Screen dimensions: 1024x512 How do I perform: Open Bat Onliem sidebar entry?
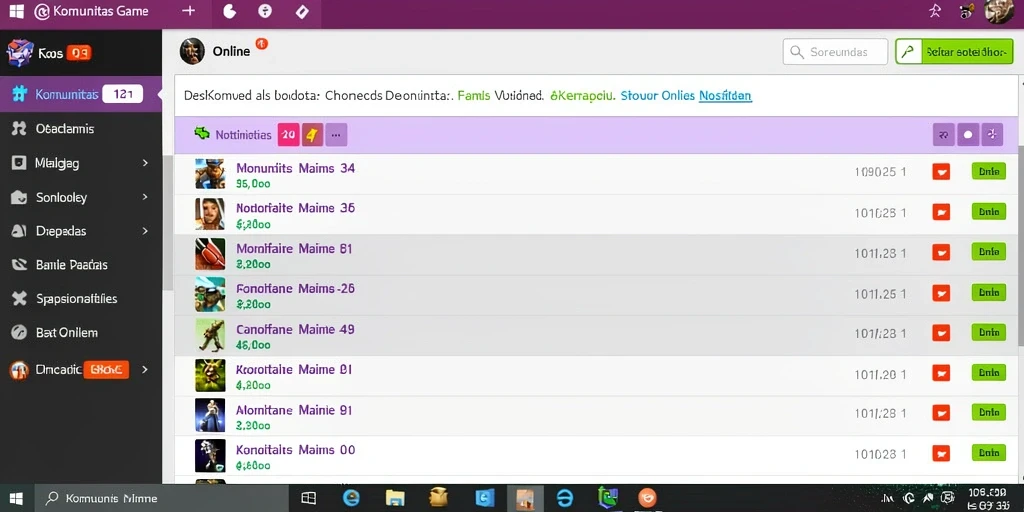point(67,332)
